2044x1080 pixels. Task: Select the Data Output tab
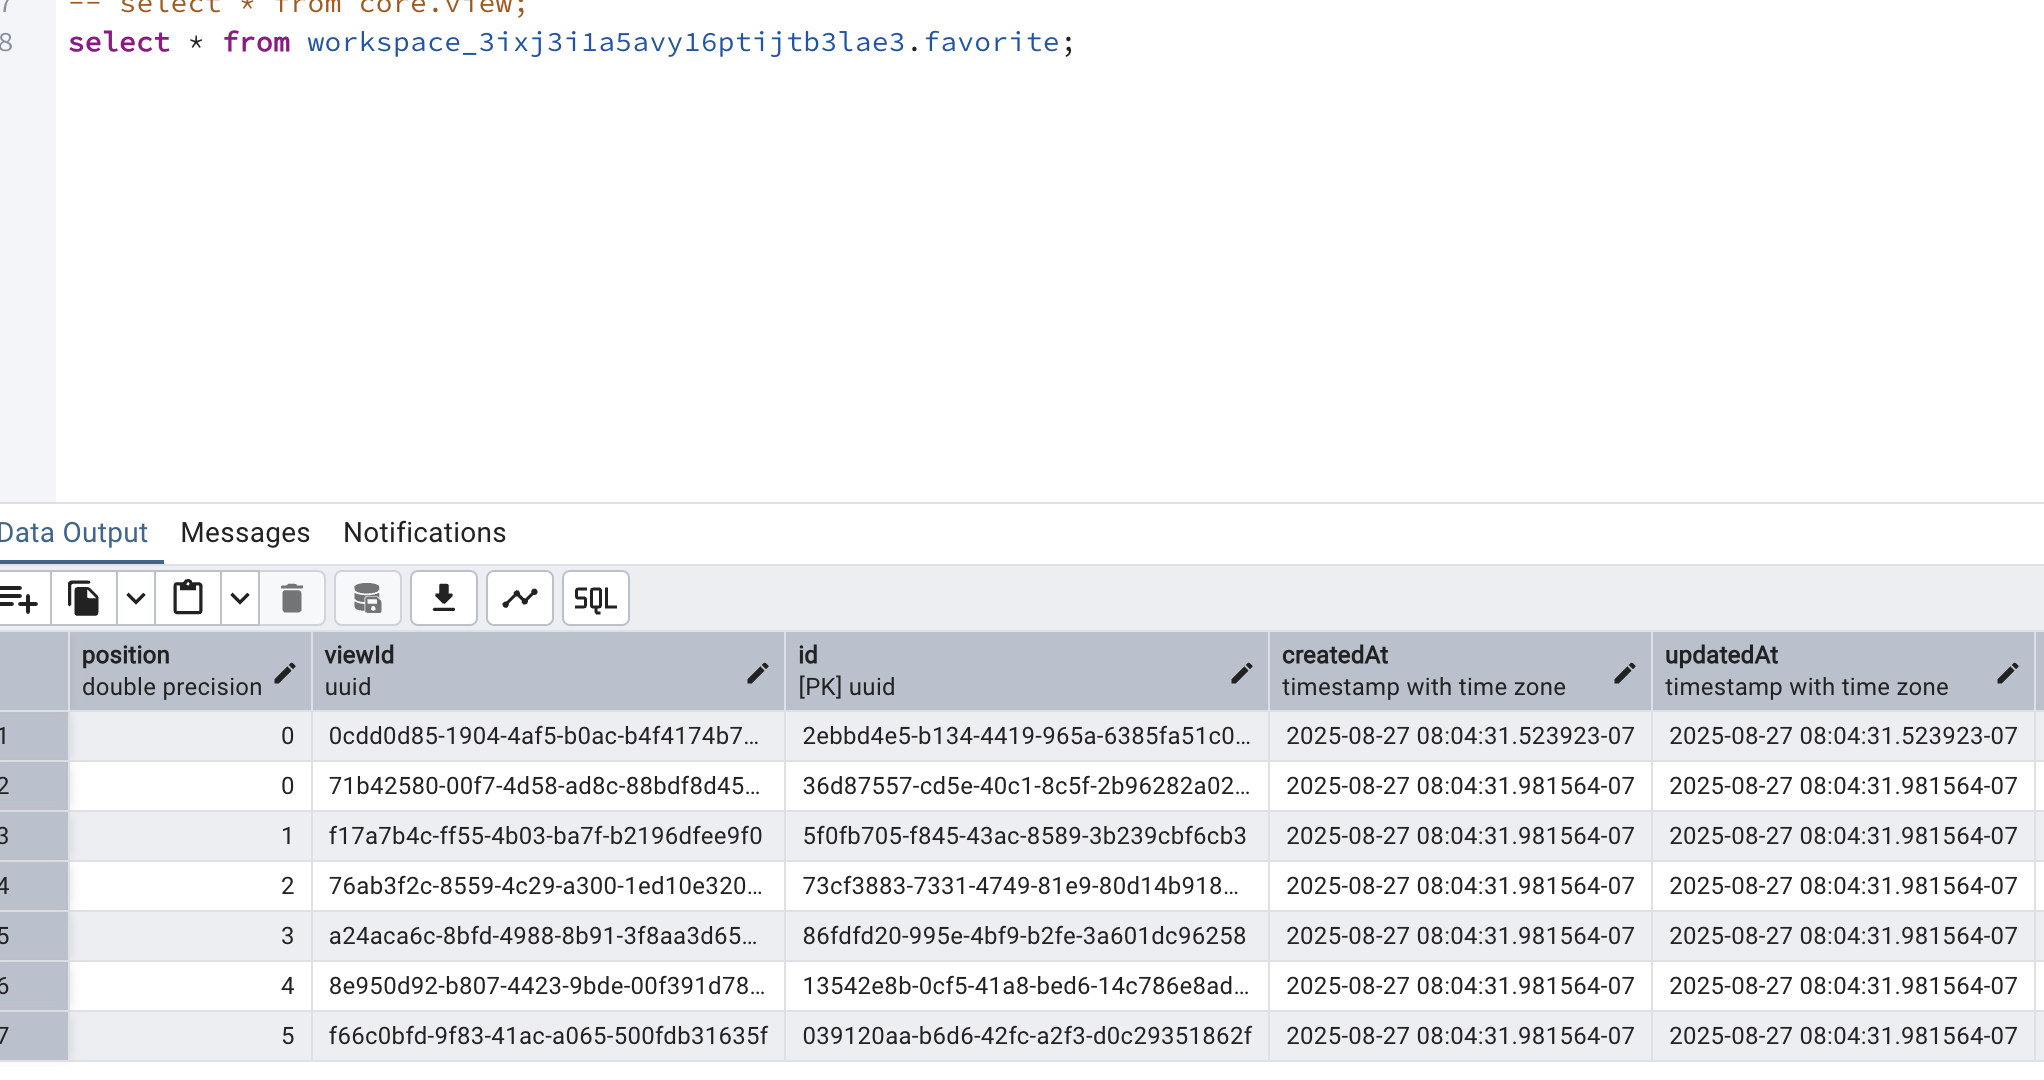click(x=73, y=533)
